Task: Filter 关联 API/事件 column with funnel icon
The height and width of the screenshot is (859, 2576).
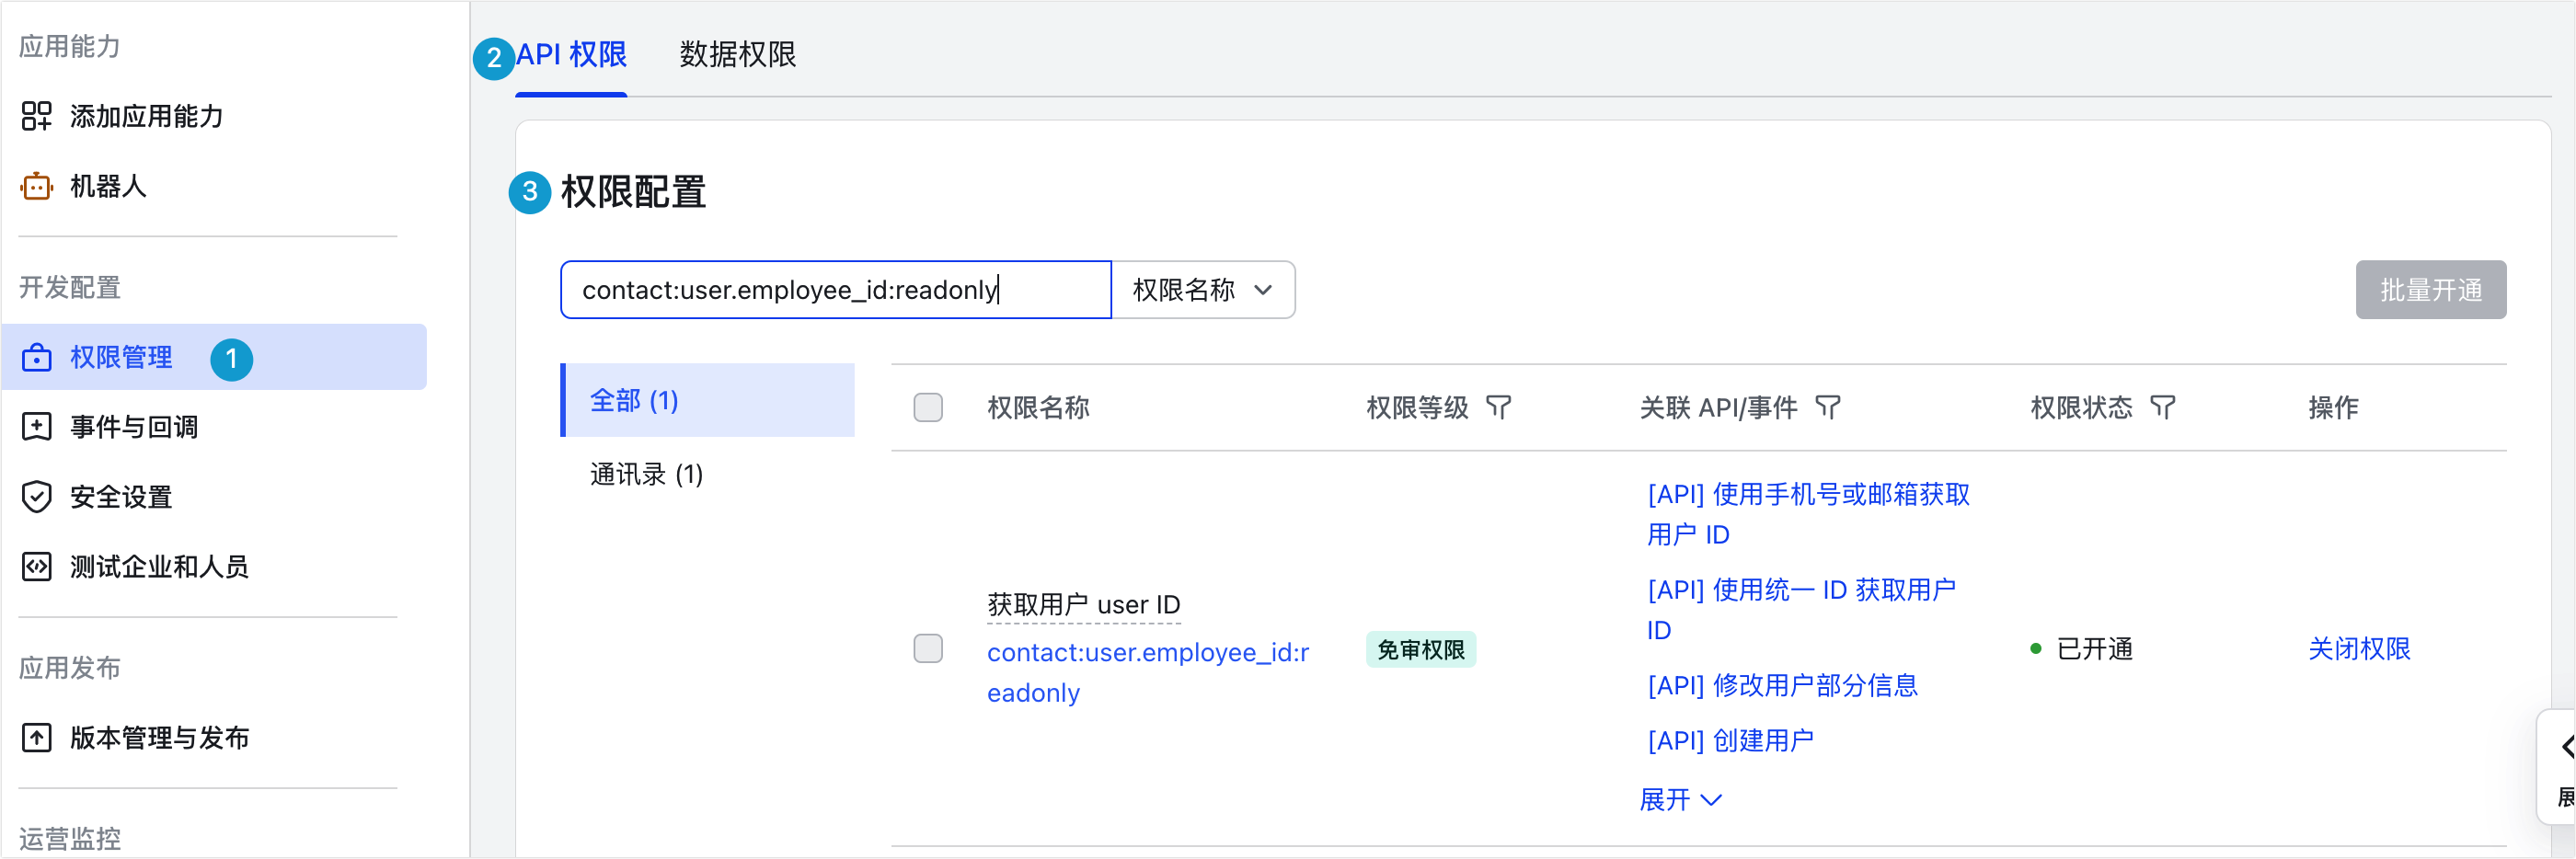Action: pyautogui.click(x=1827, y=407)
